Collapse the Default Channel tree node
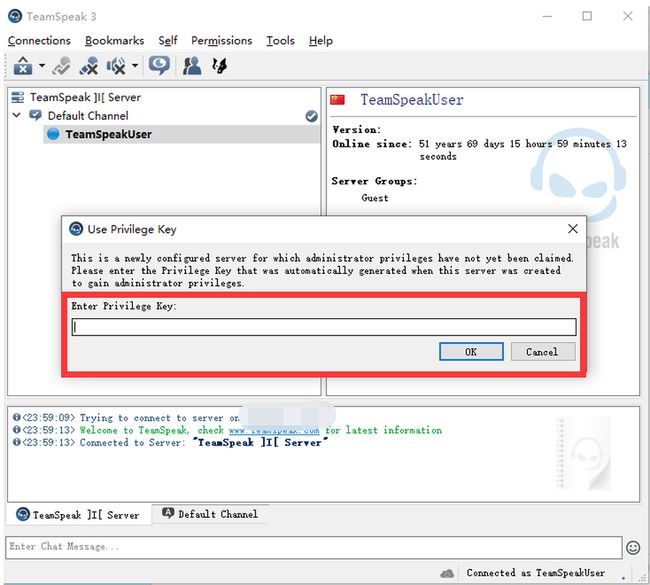 coord(17,115)
